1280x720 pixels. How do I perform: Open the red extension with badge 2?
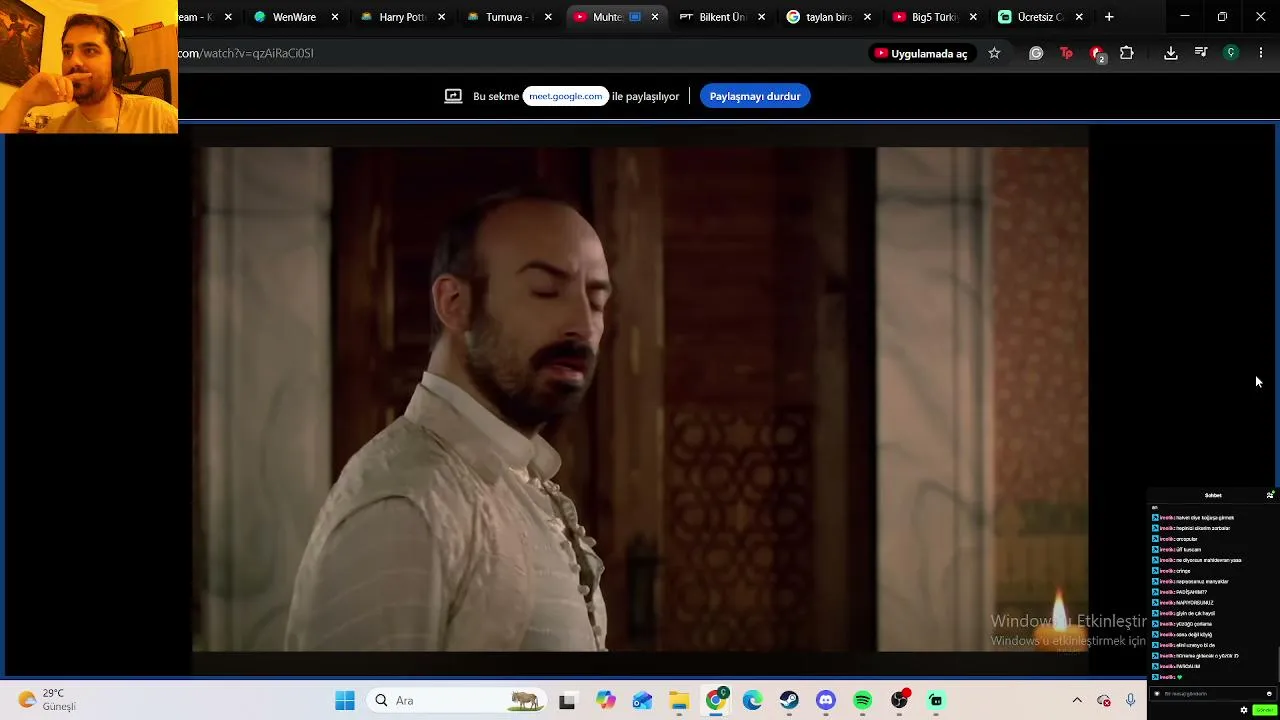pos(1097,54)
